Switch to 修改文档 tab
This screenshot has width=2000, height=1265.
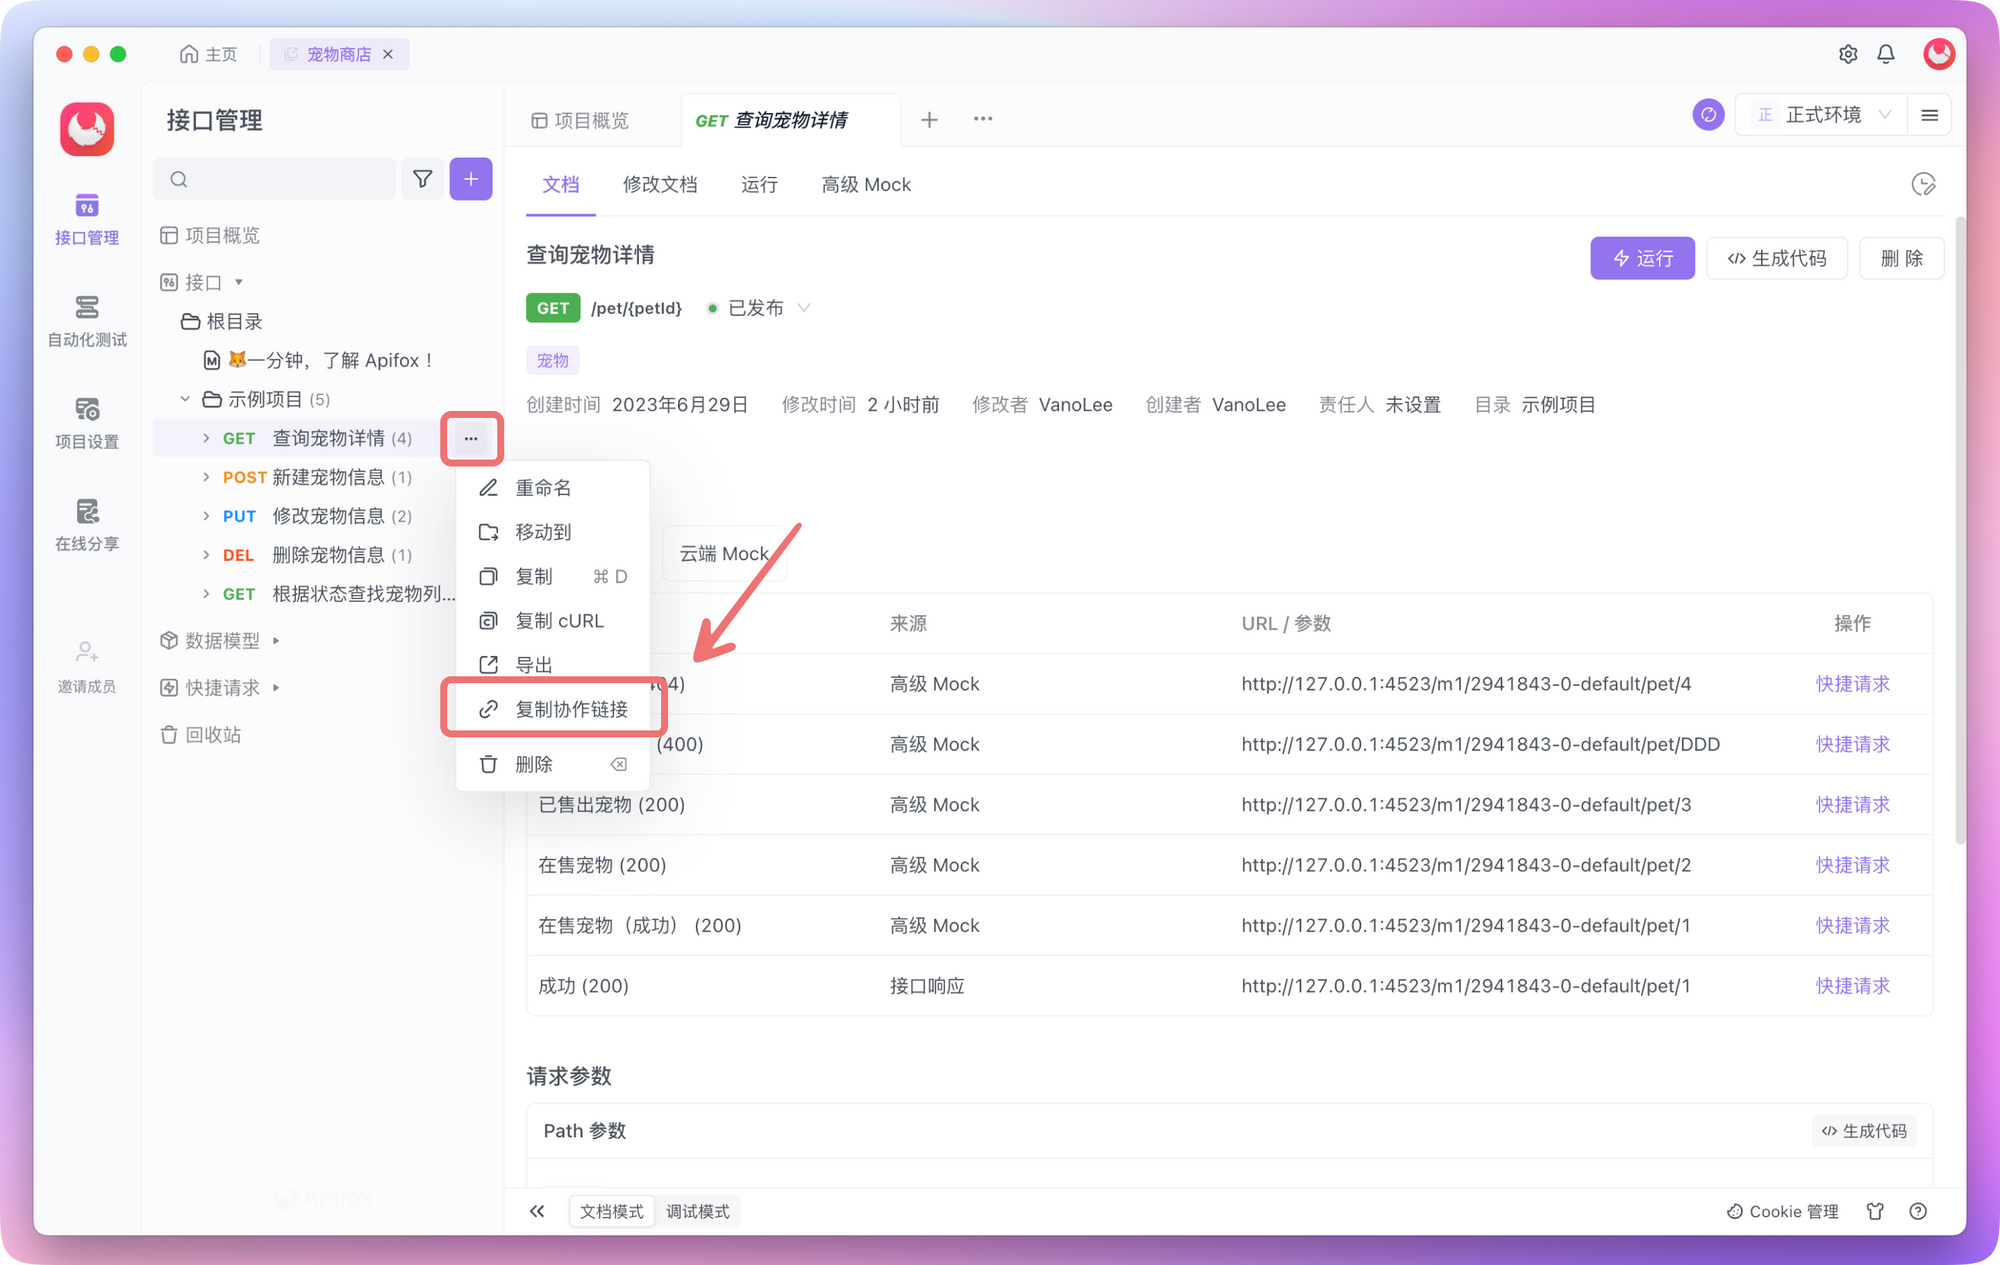(660, 185)
